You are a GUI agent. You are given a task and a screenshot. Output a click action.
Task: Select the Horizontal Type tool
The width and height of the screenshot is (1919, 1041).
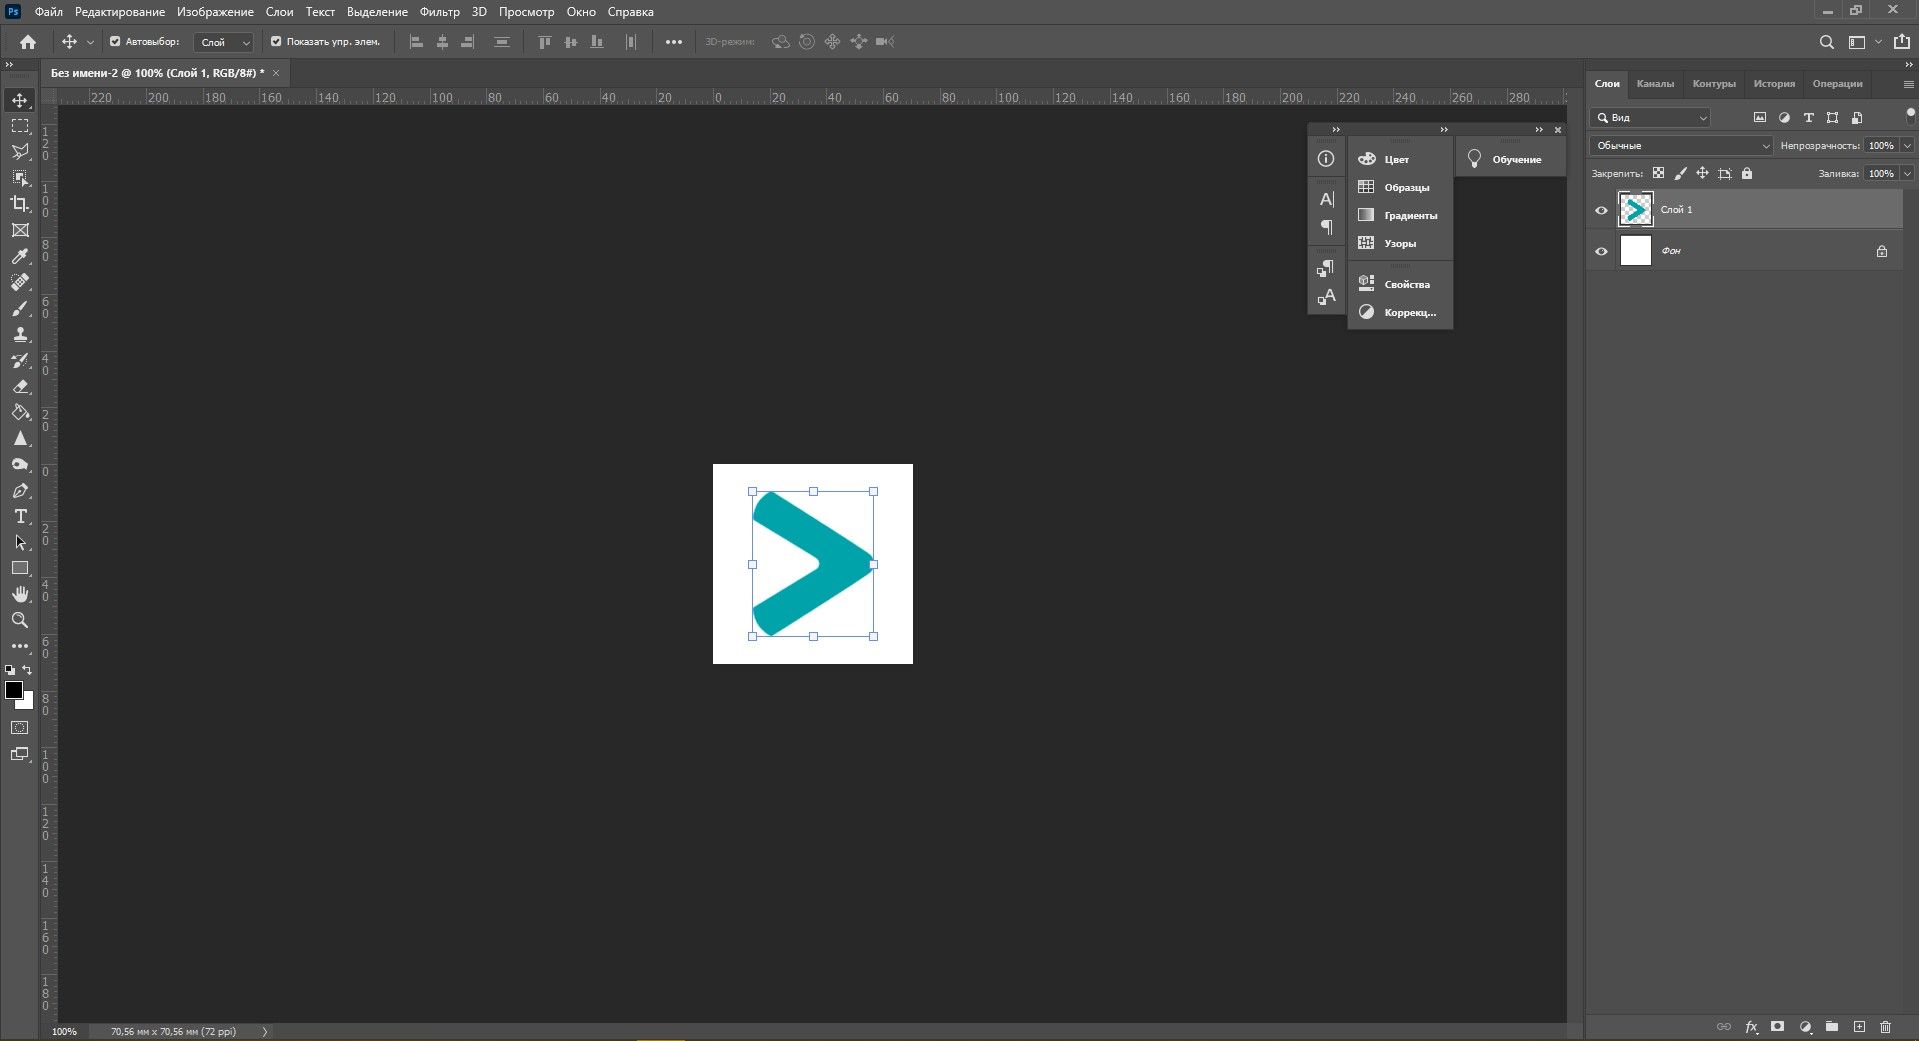click(20, 517)
